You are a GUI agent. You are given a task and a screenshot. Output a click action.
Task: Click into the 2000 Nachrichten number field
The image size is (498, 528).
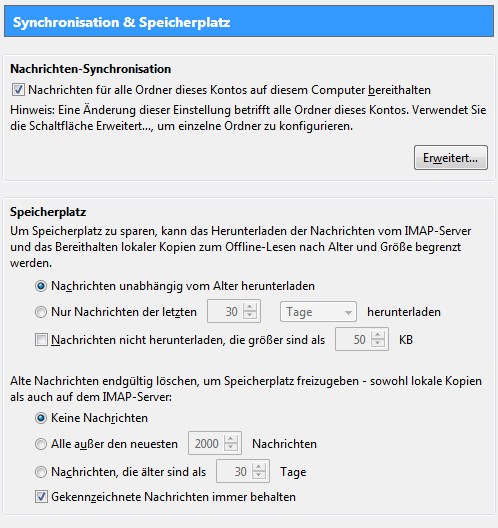[x=207, y=443]
